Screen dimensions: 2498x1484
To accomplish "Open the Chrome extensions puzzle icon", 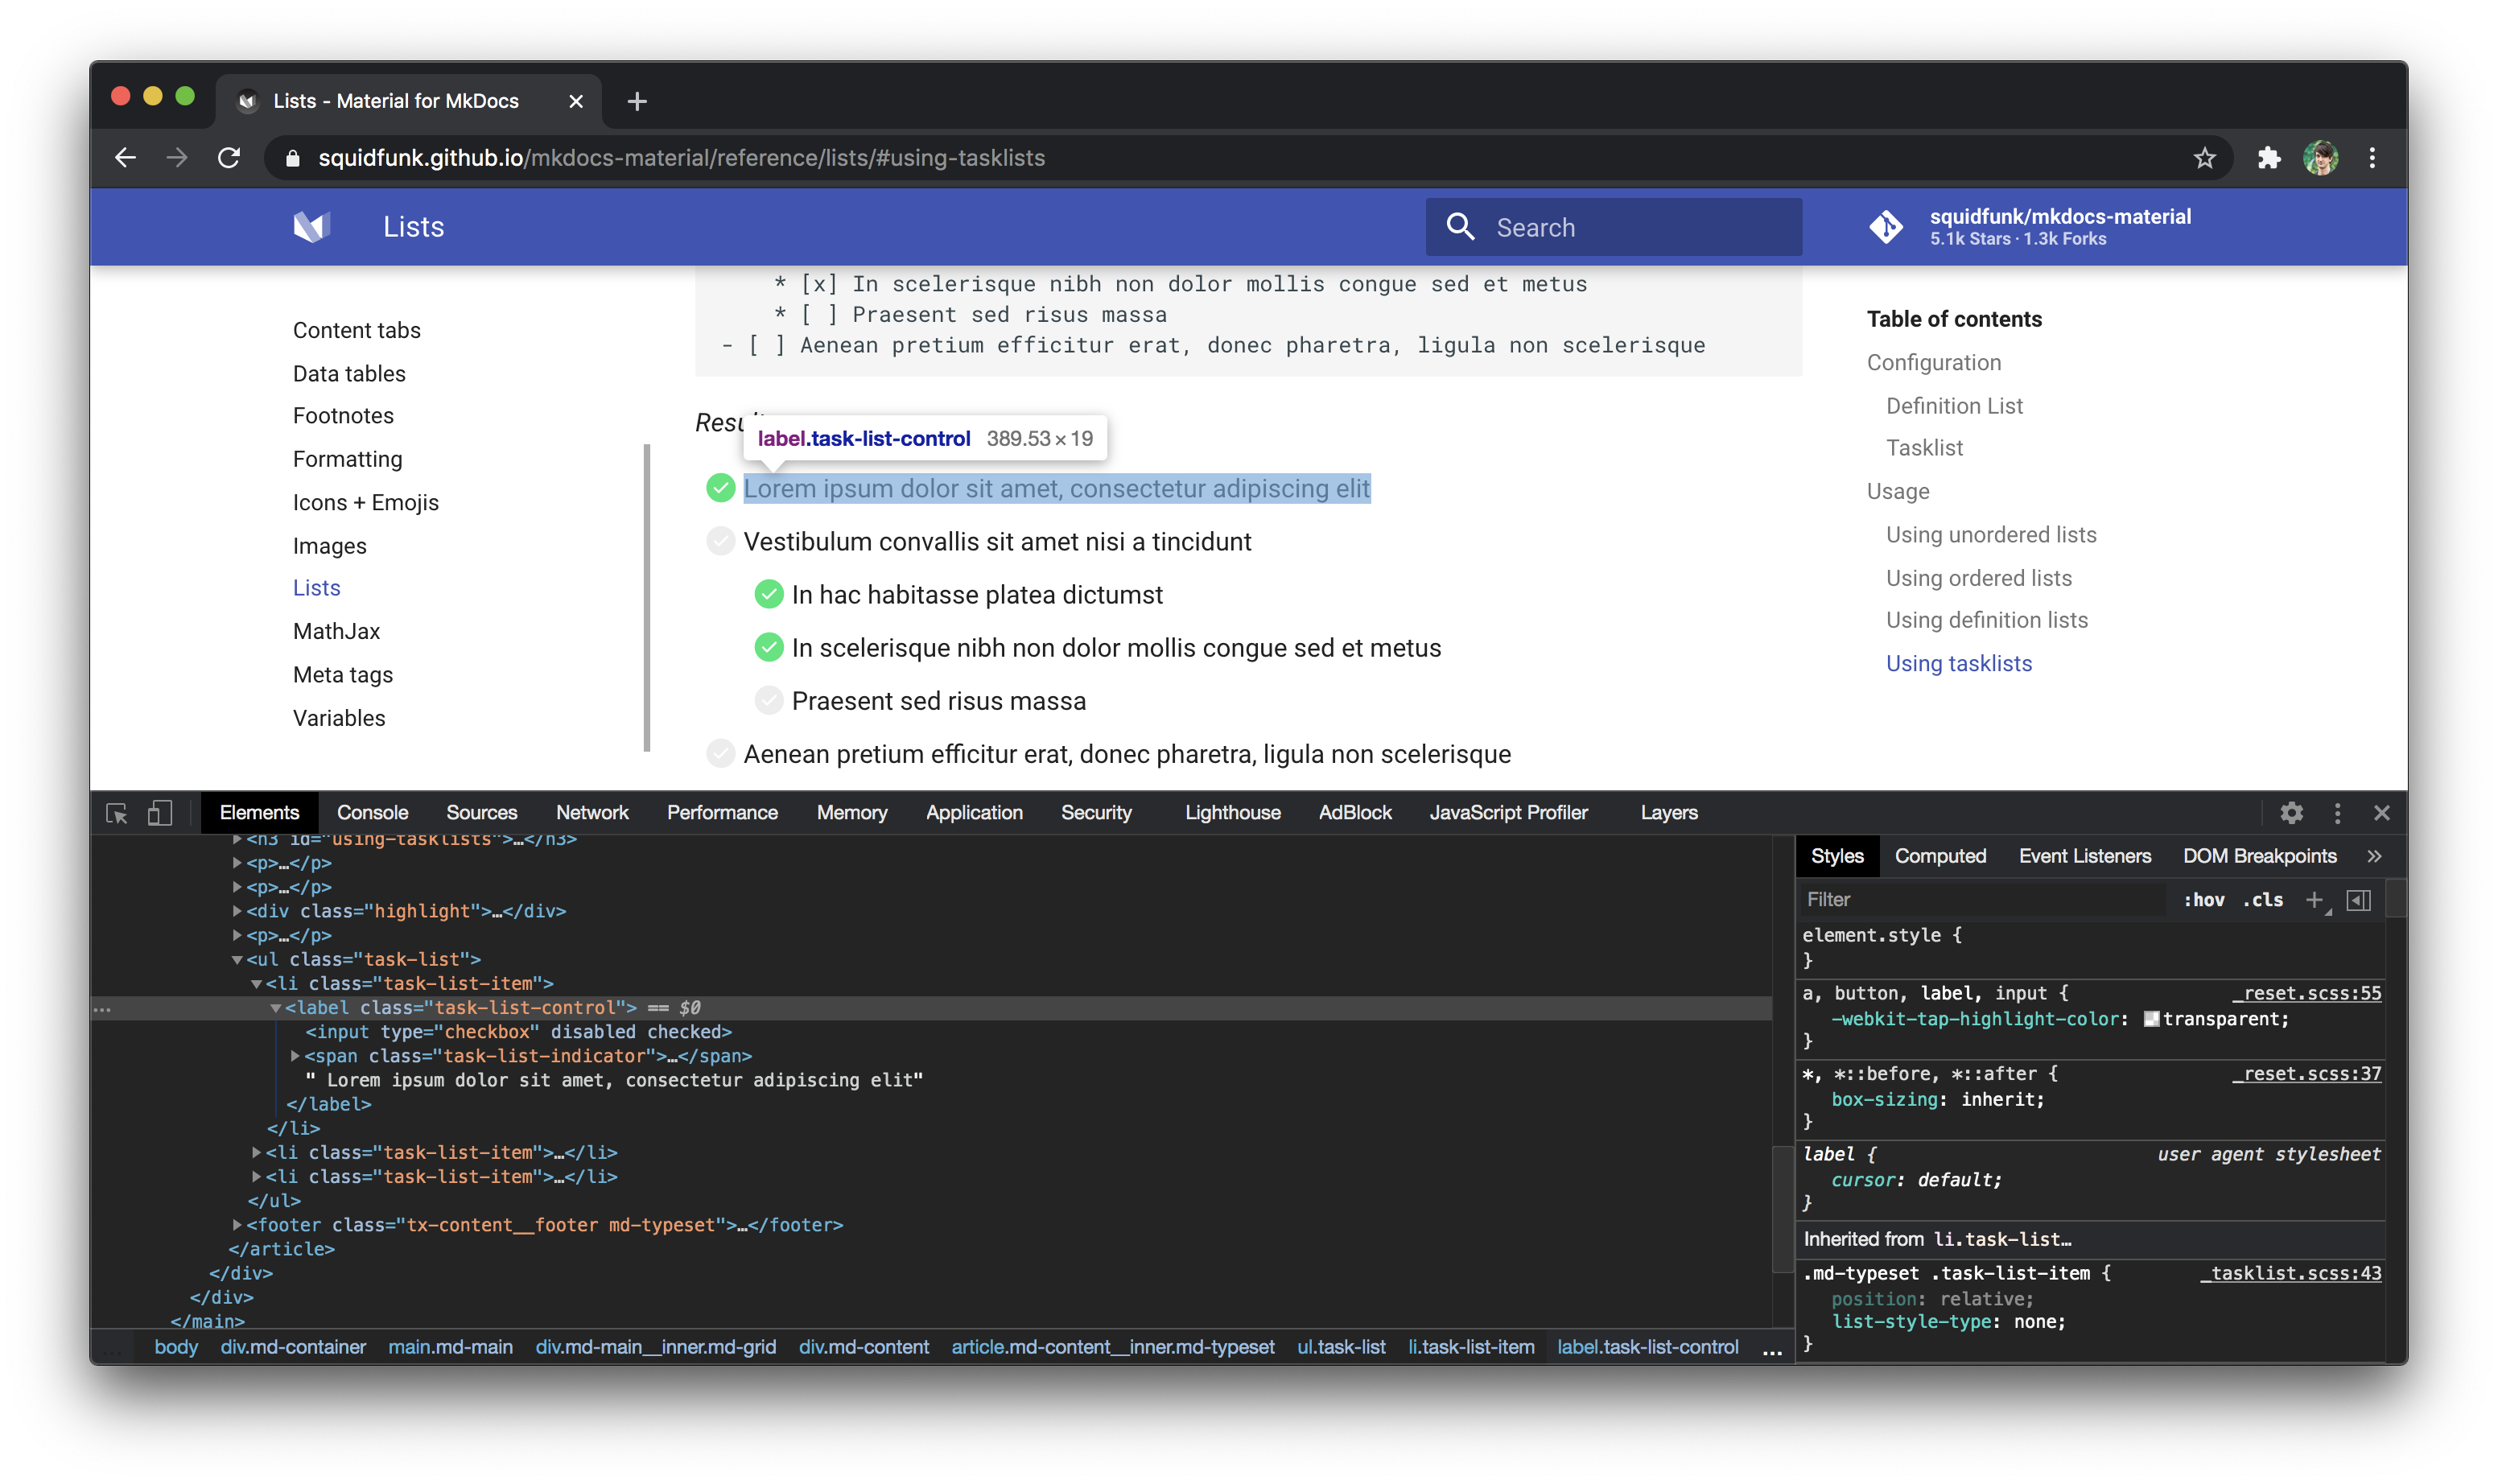I will click(2267, 157).
